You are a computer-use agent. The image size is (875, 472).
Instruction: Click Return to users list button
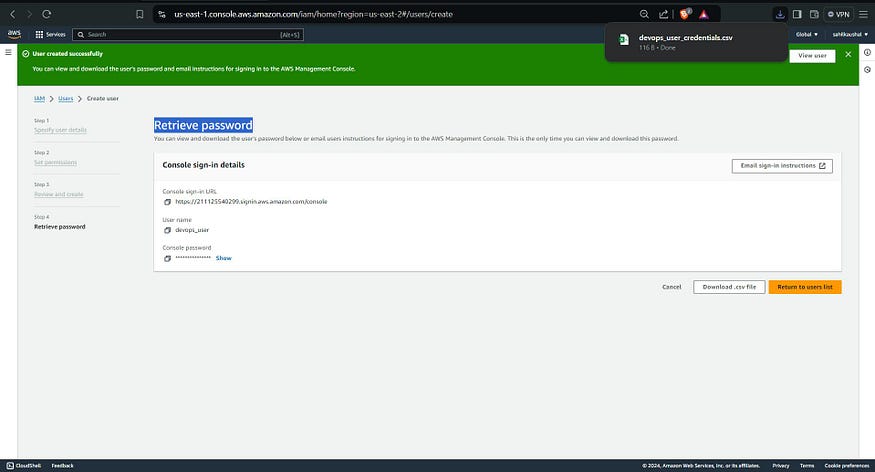pyautogui.click(x=805, y=287)
